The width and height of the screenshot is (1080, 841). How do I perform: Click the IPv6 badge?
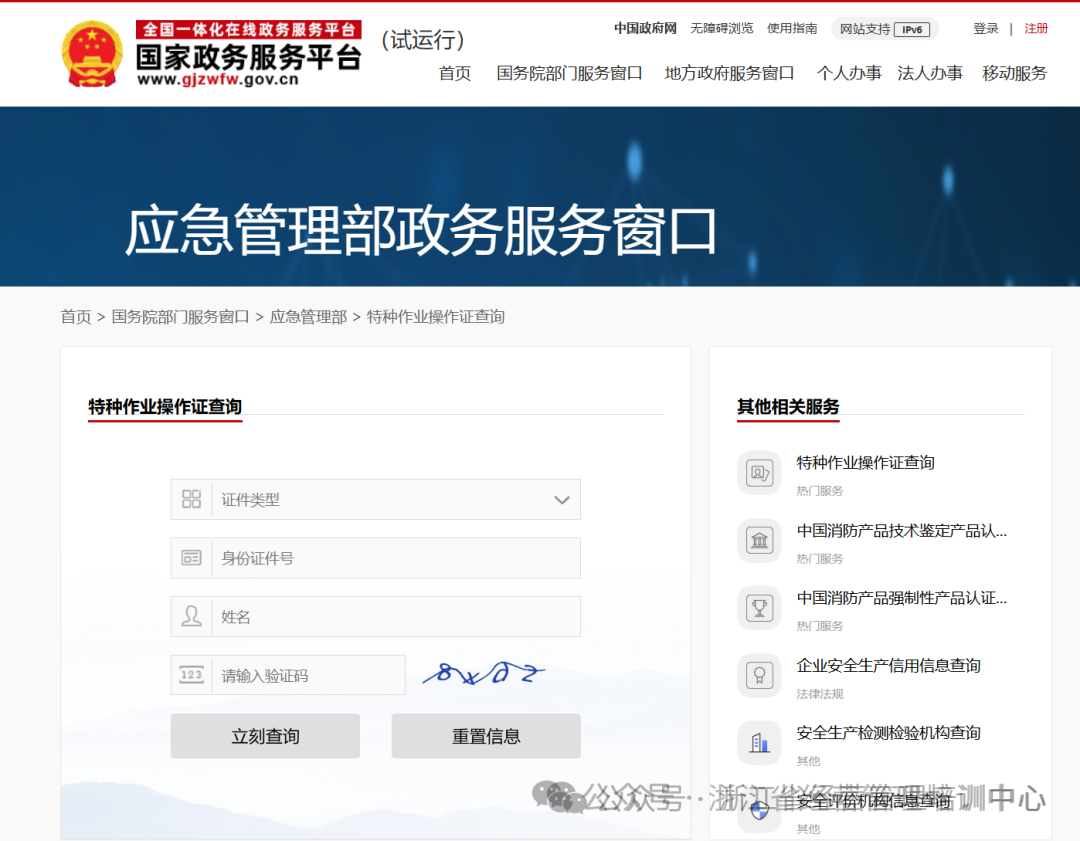(x=912, y=30)
